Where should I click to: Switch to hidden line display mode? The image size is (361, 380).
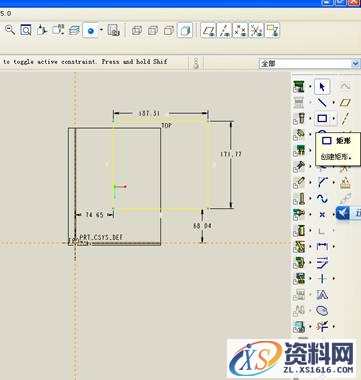(153, 31)
